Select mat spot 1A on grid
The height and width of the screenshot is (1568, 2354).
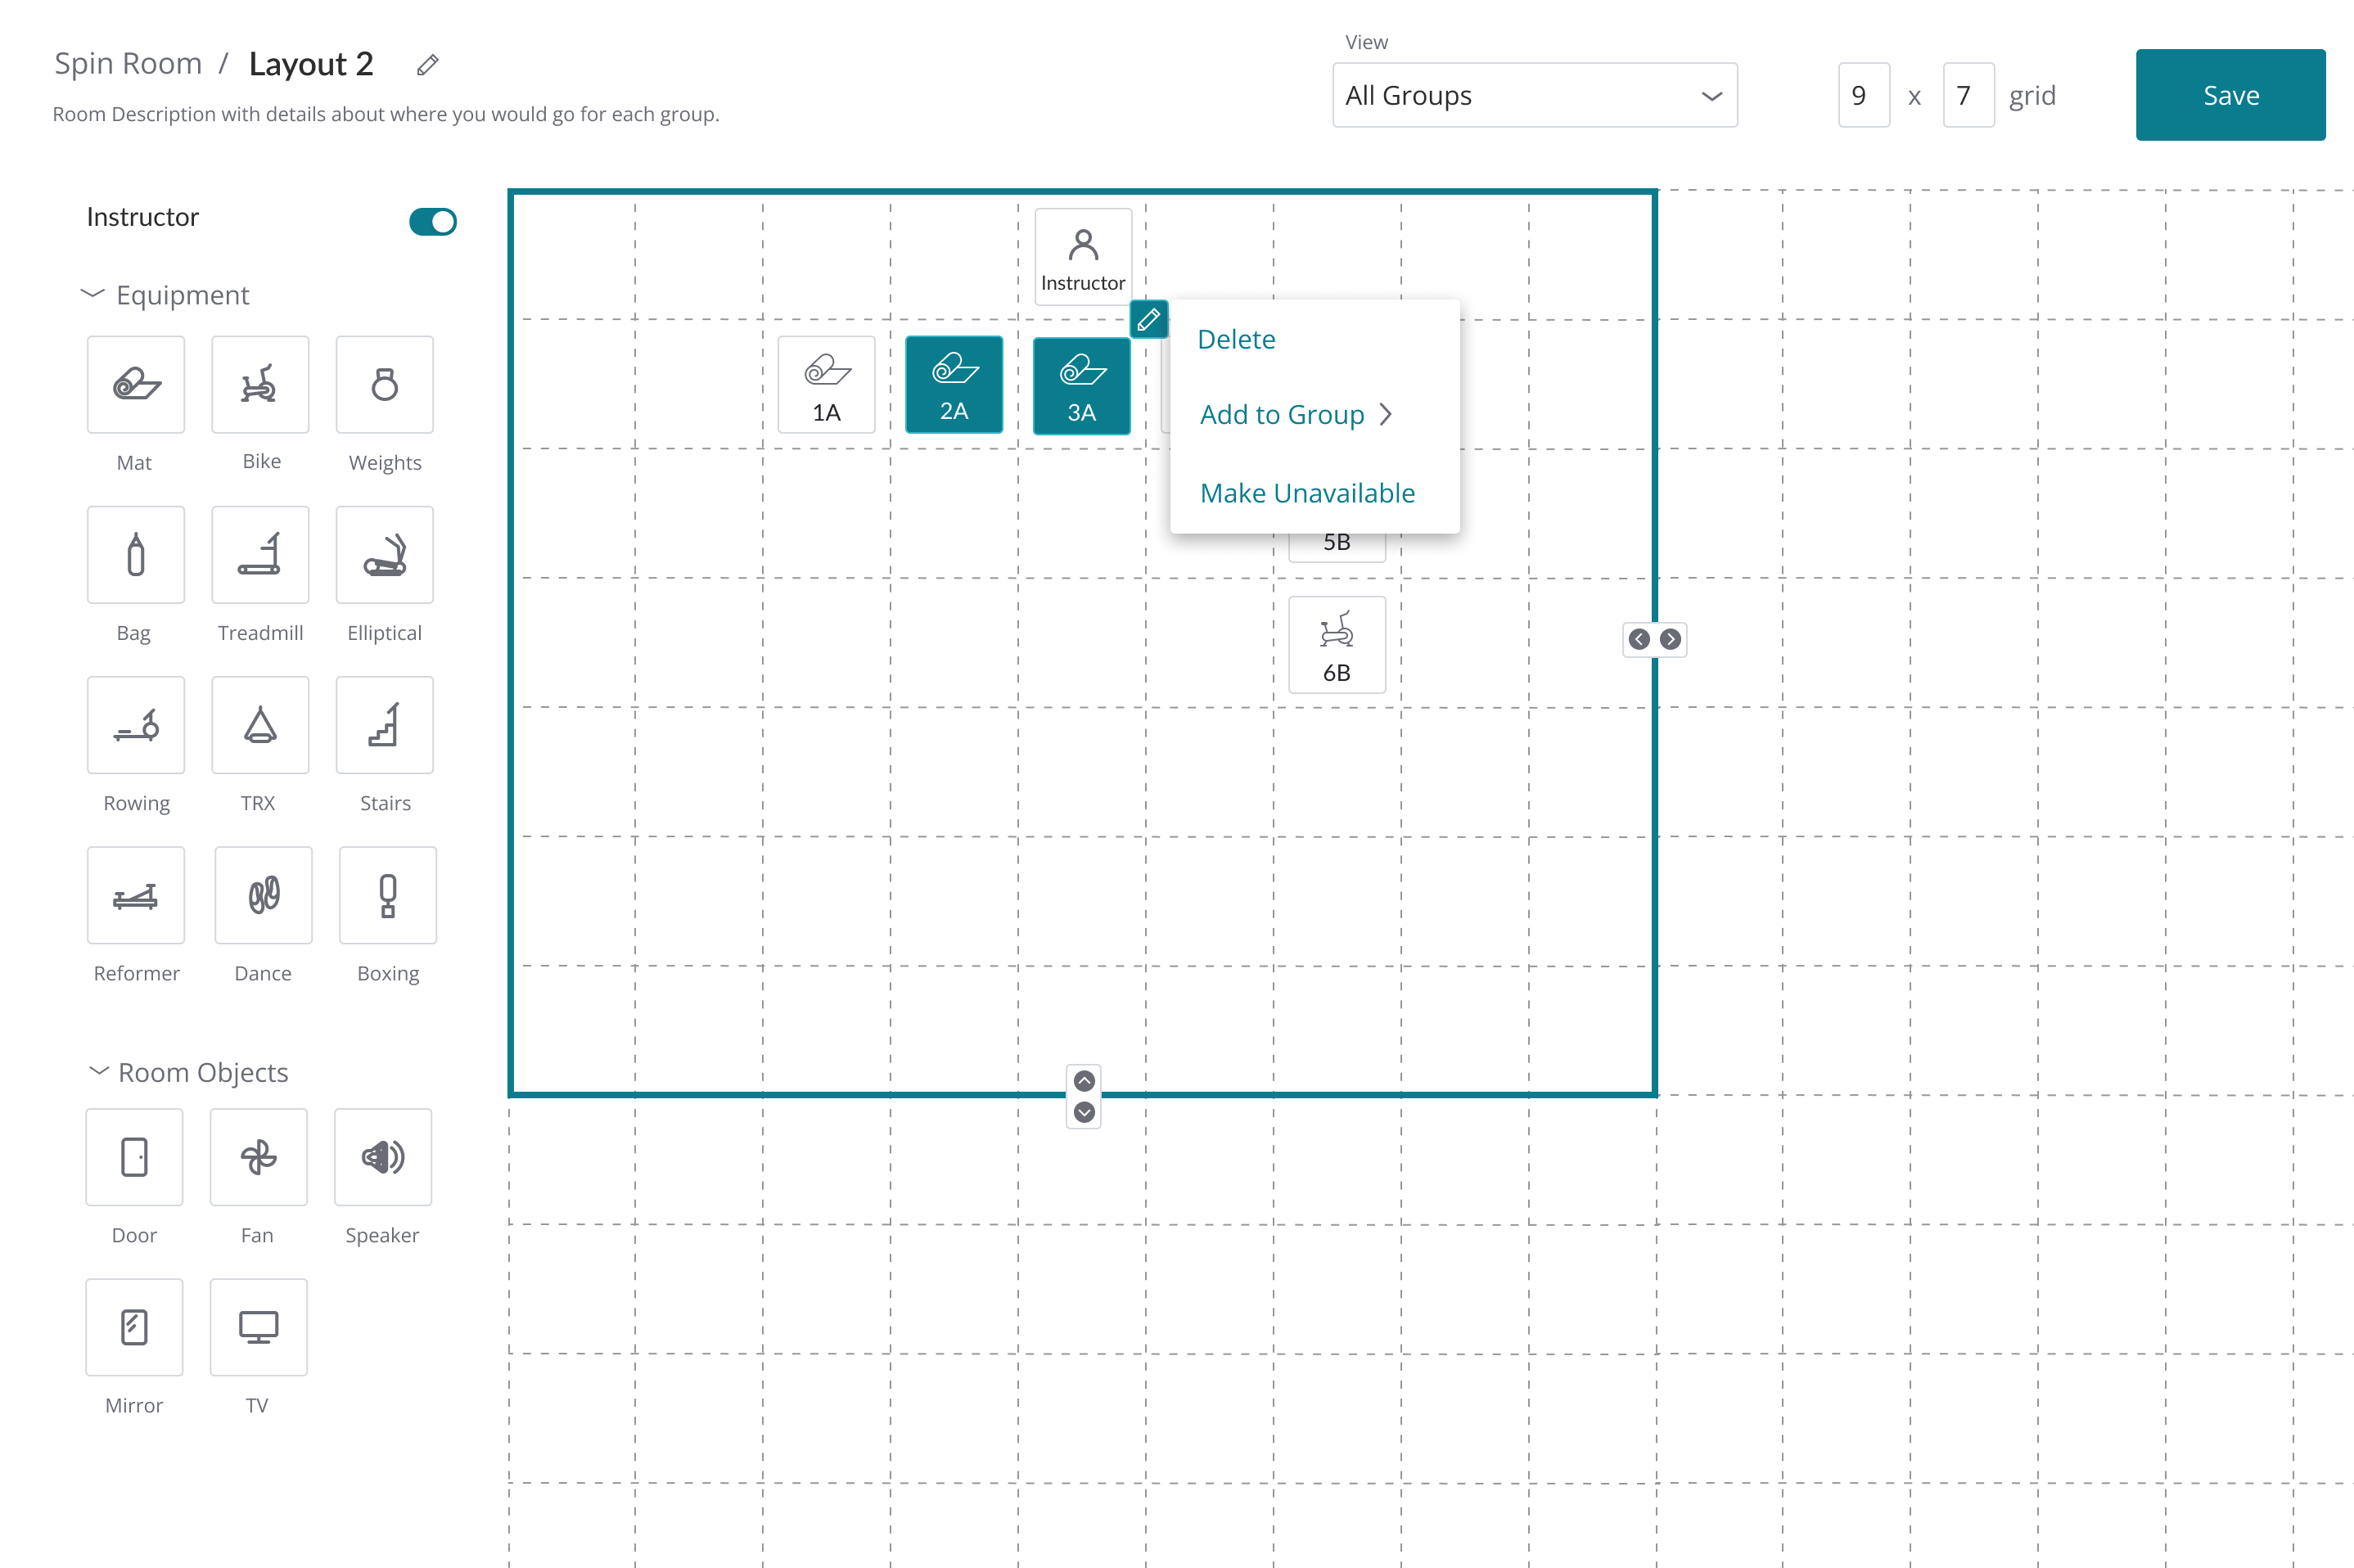point(826,385)
